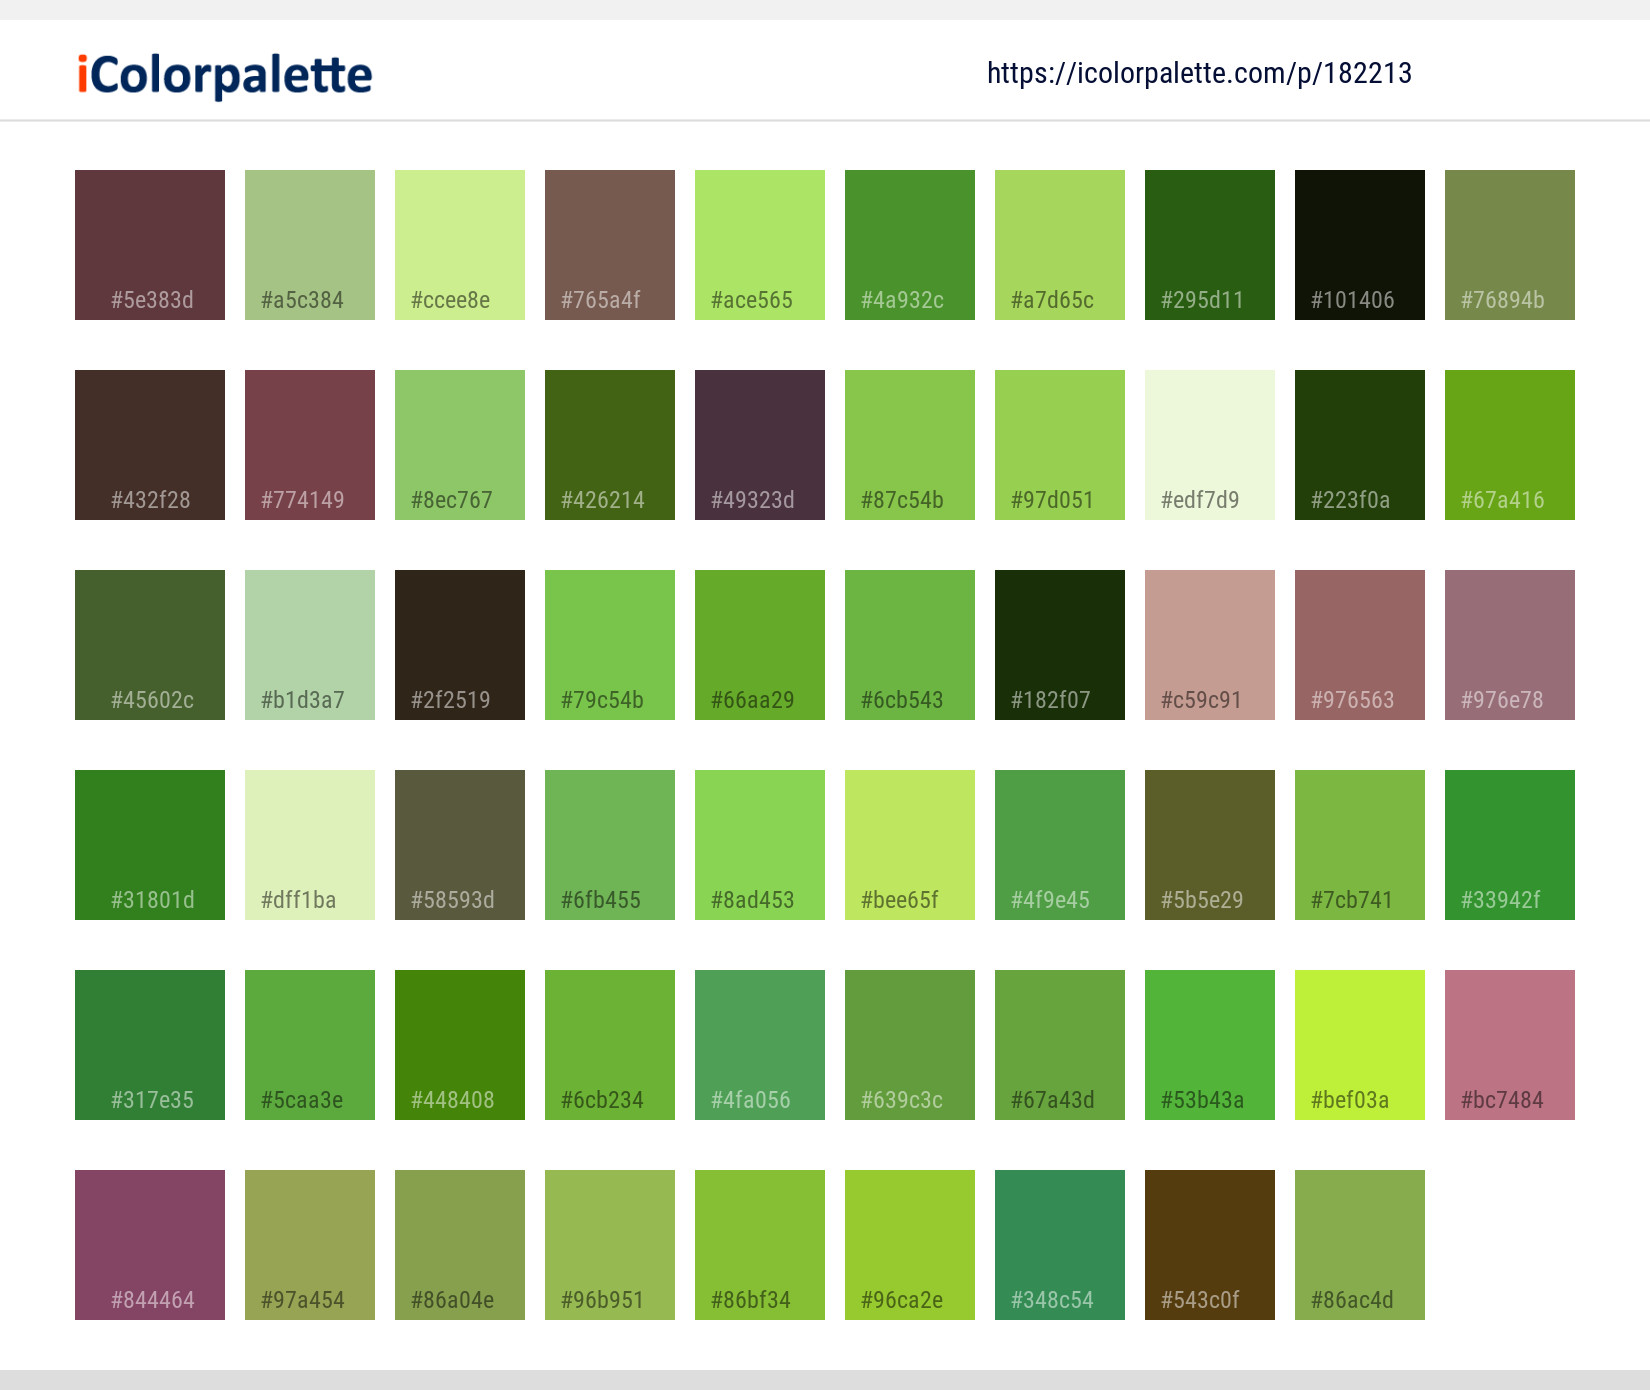The width and height of the screenshot is (1650, 1390).
Task: Select the #49323d dark plum swatch
Action: [760, 445]
